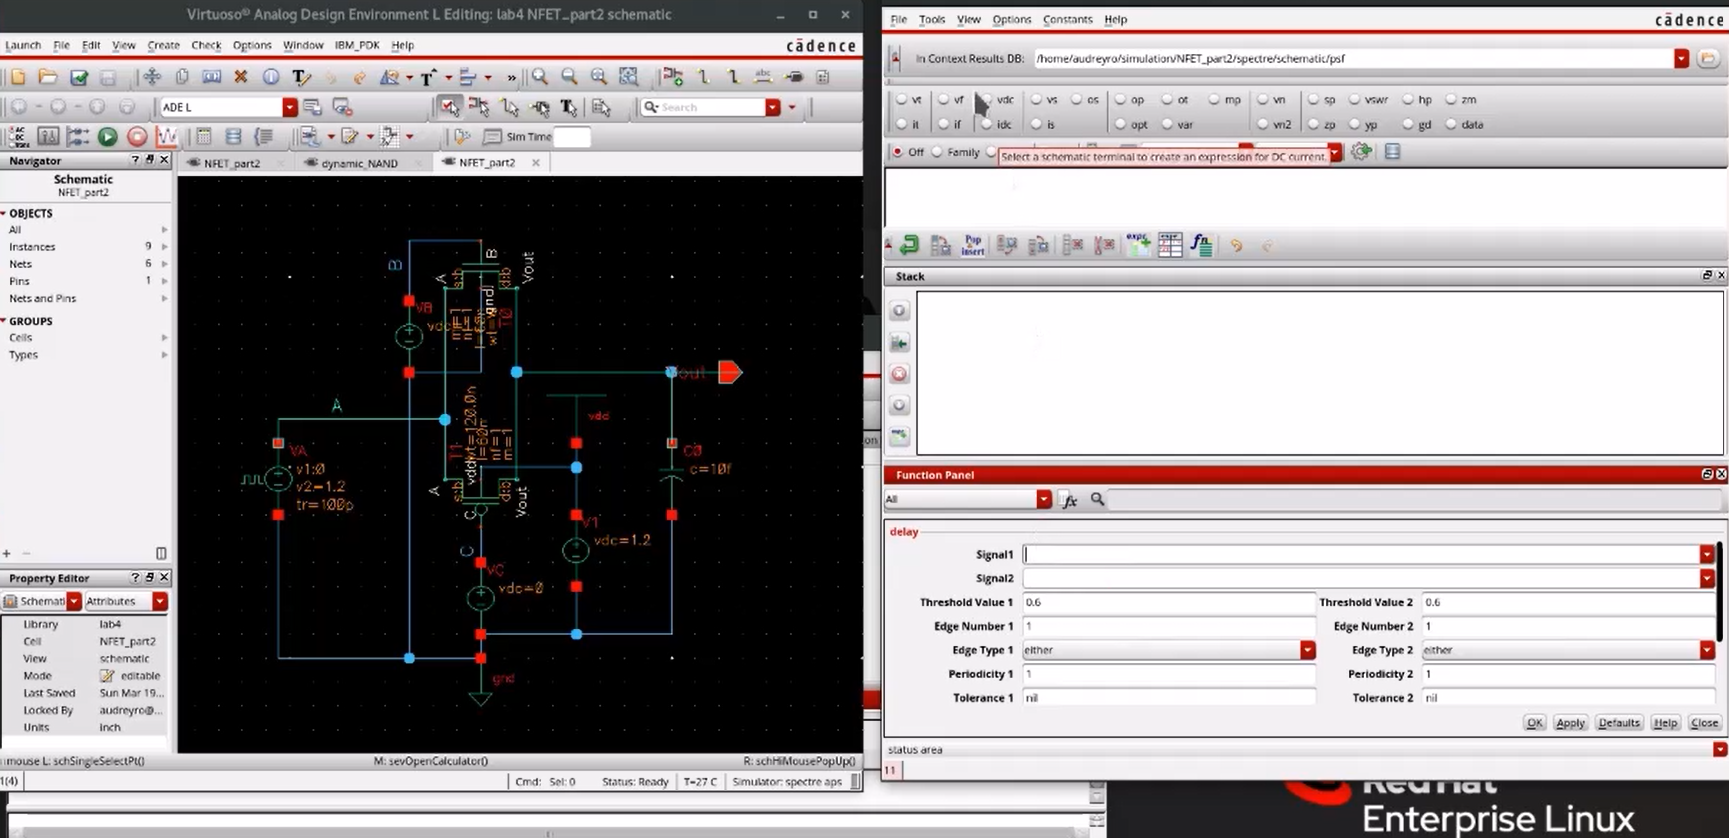1729x838 pixels.
Task: Click the gear evaluate icon in calculator
Action: [x=1361, y=152]
